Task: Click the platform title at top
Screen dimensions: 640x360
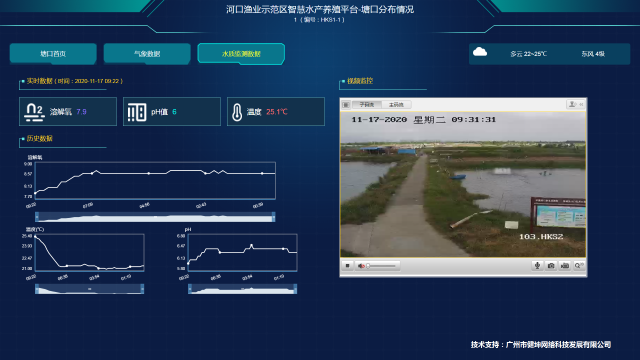Action: [320, 9]
